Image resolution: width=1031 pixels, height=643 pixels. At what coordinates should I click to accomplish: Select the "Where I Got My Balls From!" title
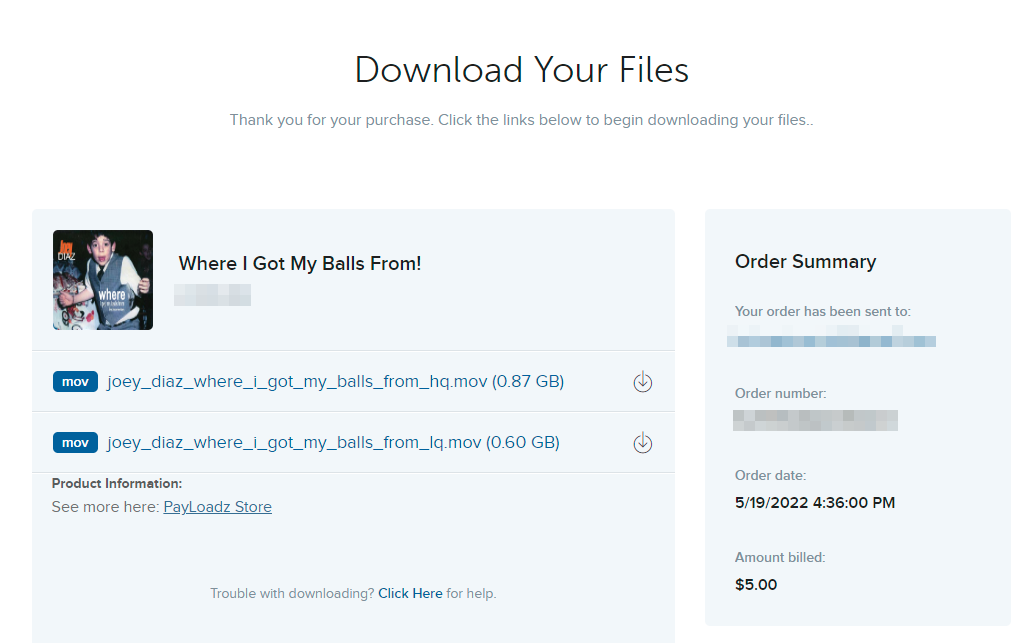point(300,264)
